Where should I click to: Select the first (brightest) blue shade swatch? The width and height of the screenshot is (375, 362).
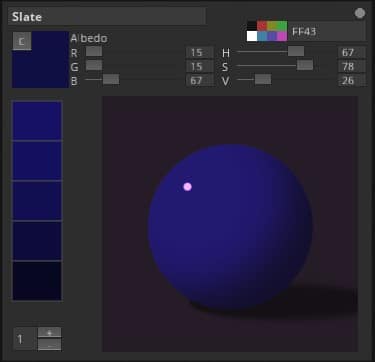37,120
